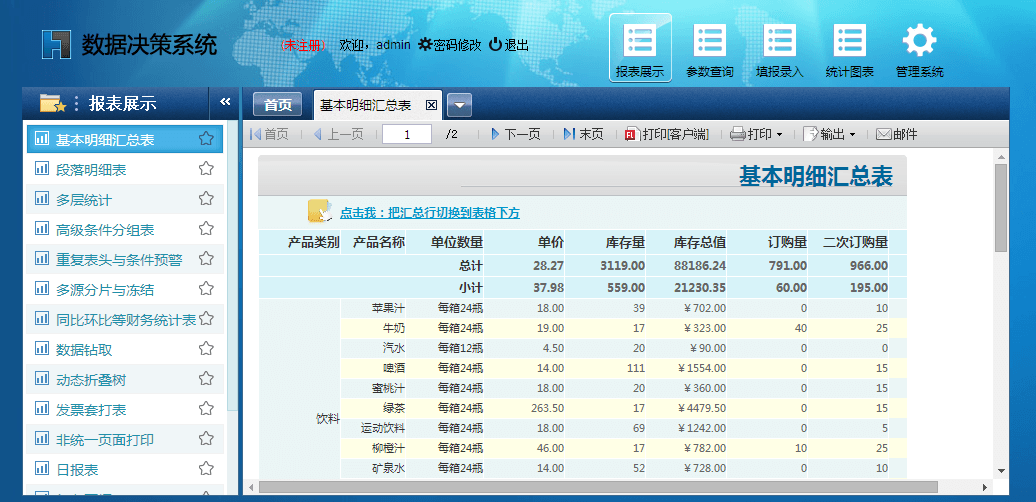Open the 填报录入 navigation icon
This screenshot has width=1036, height=502.
[780, 50]
